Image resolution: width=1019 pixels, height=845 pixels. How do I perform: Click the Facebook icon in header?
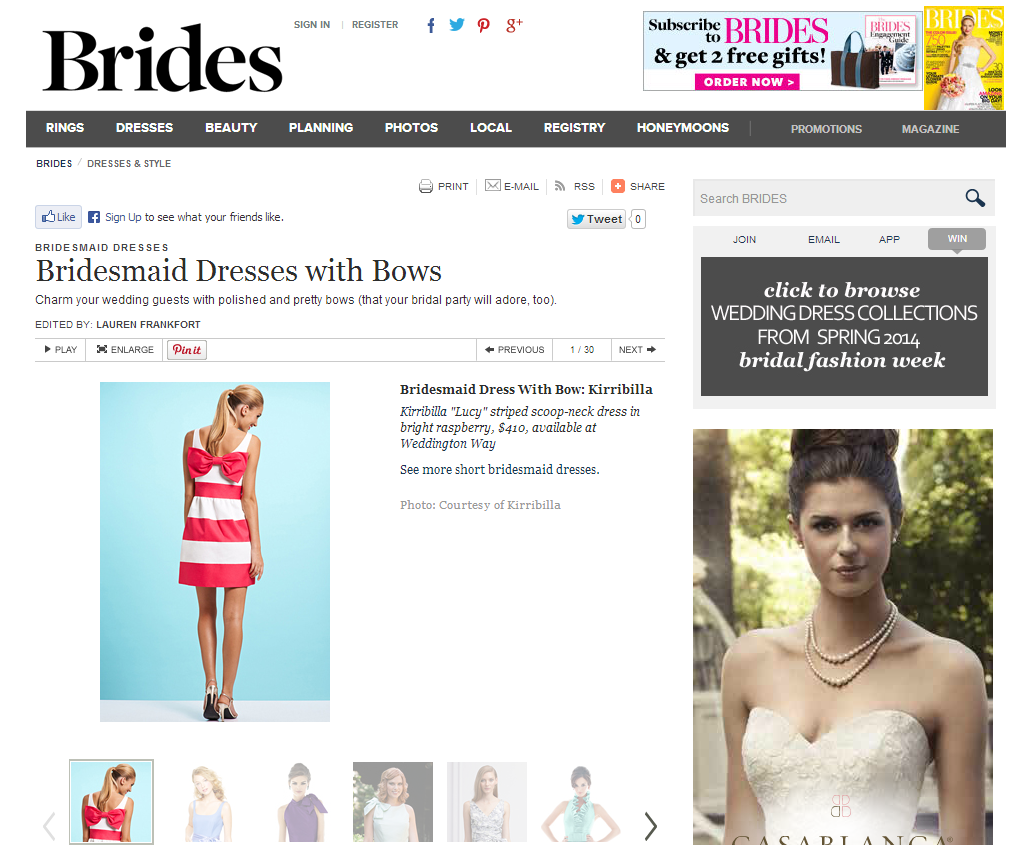tap(431, 25)
